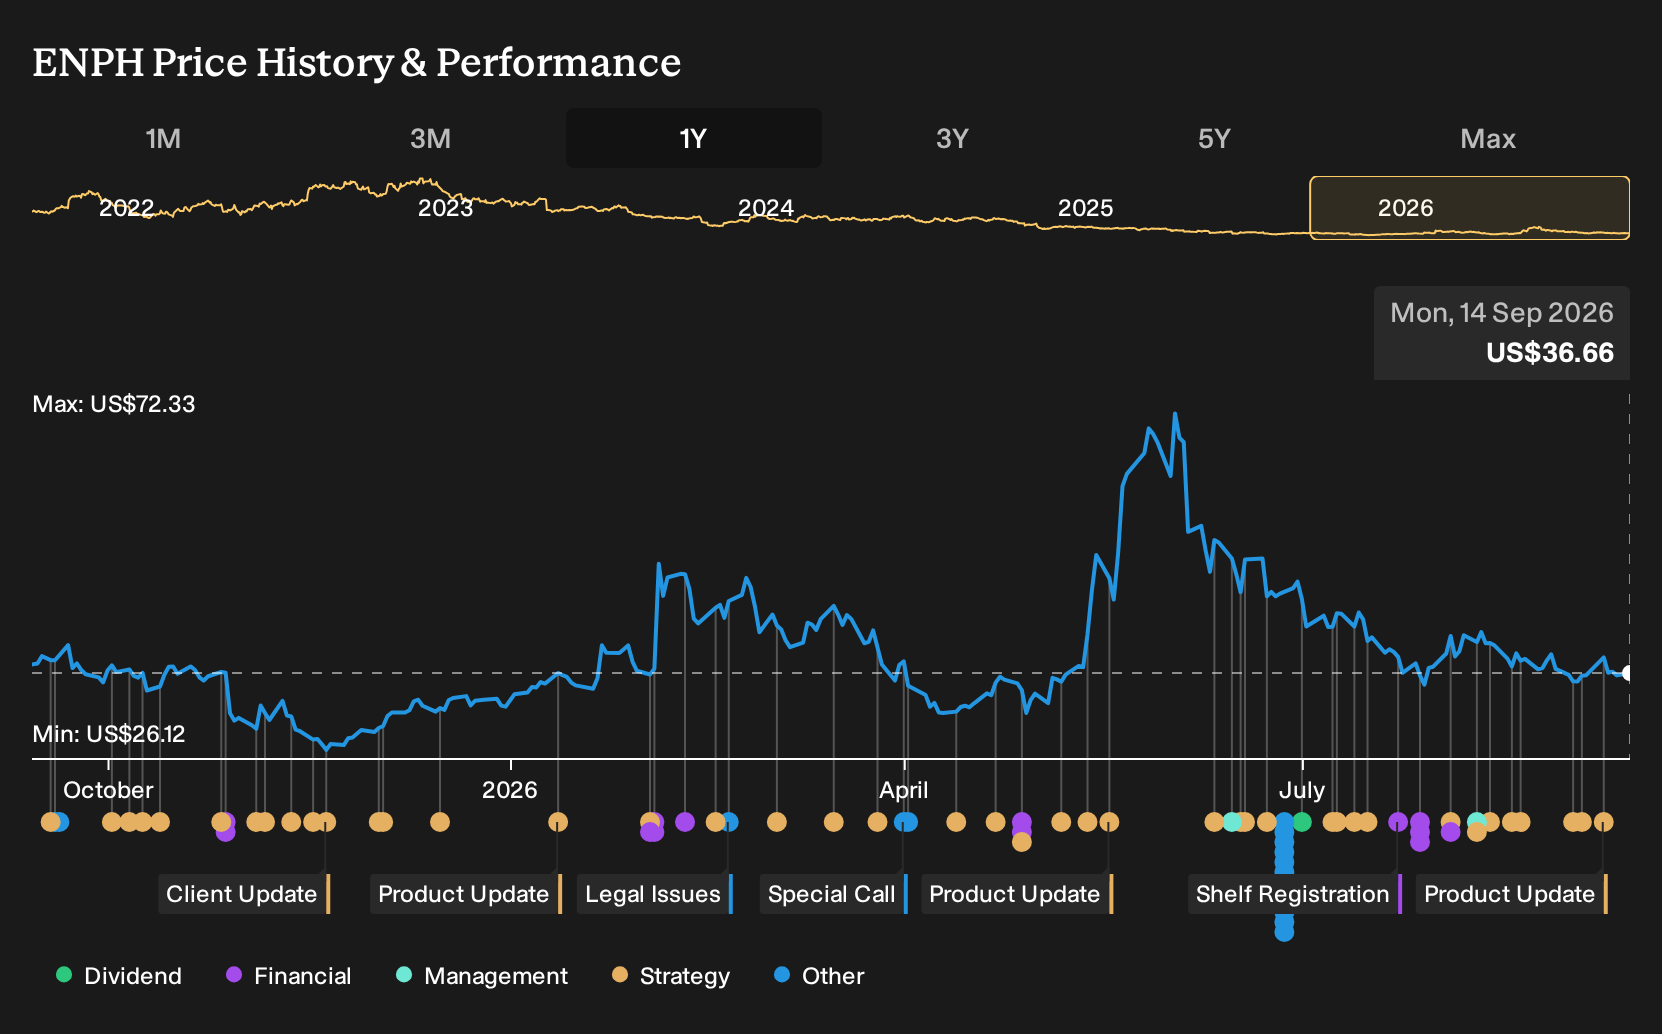Open the Product Update label right of Special Call
This screenshot has height=1034, width=1662.
(1017, 894)
